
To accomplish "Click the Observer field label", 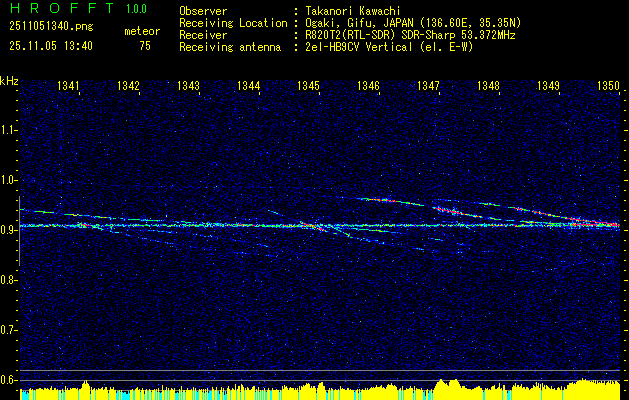I will (203, 11).
